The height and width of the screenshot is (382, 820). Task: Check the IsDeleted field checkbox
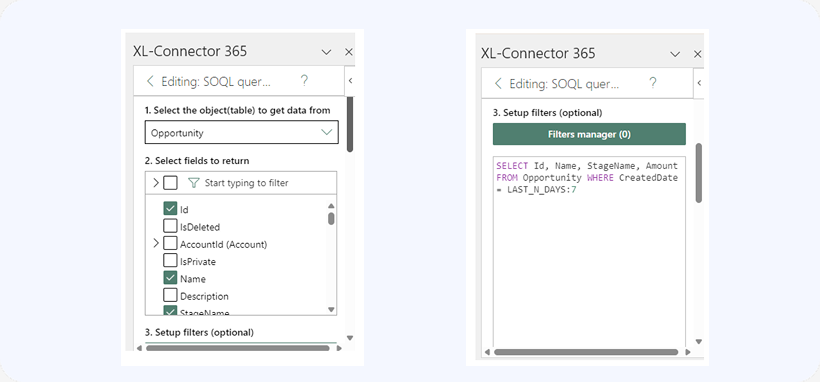point(170,226)
